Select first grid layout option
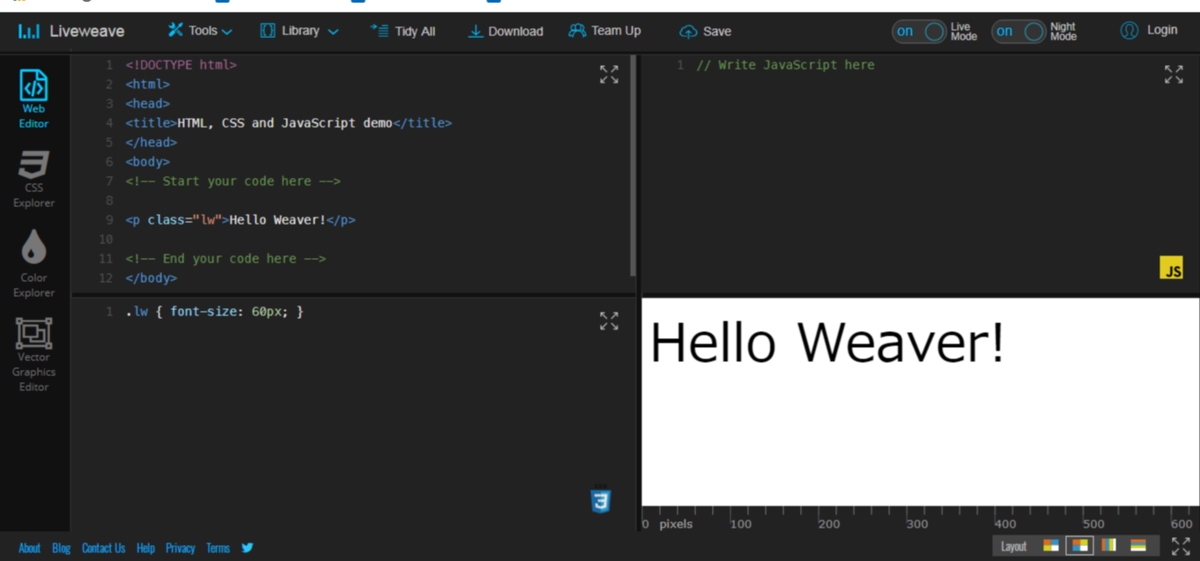The image size is (1200, 561). [x=1051, y=546]
